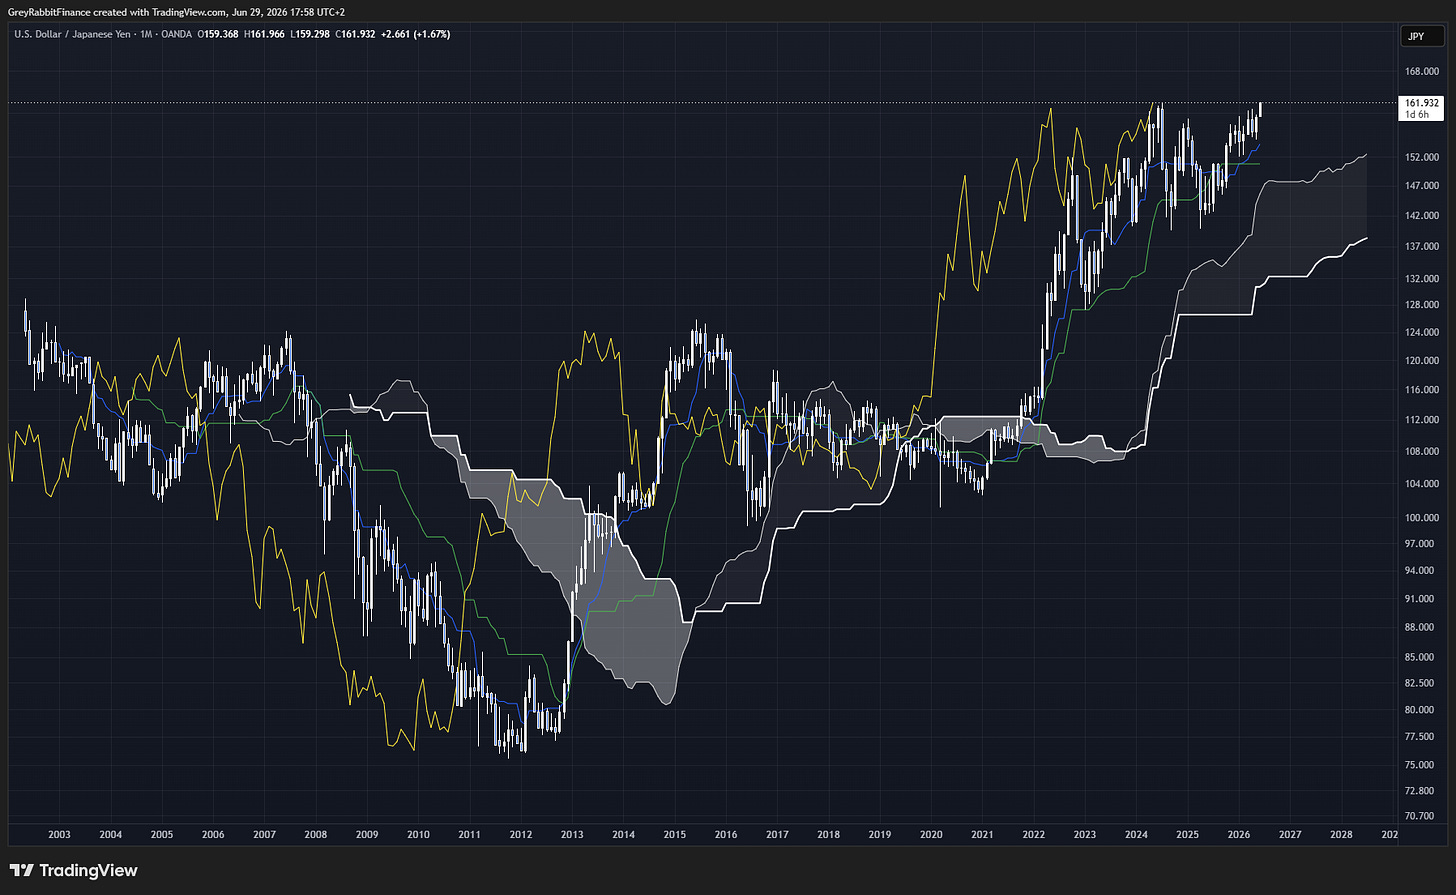Click the 152.000 level on price scale
Screen dimensions: 1456x895
click(1421, 158)
